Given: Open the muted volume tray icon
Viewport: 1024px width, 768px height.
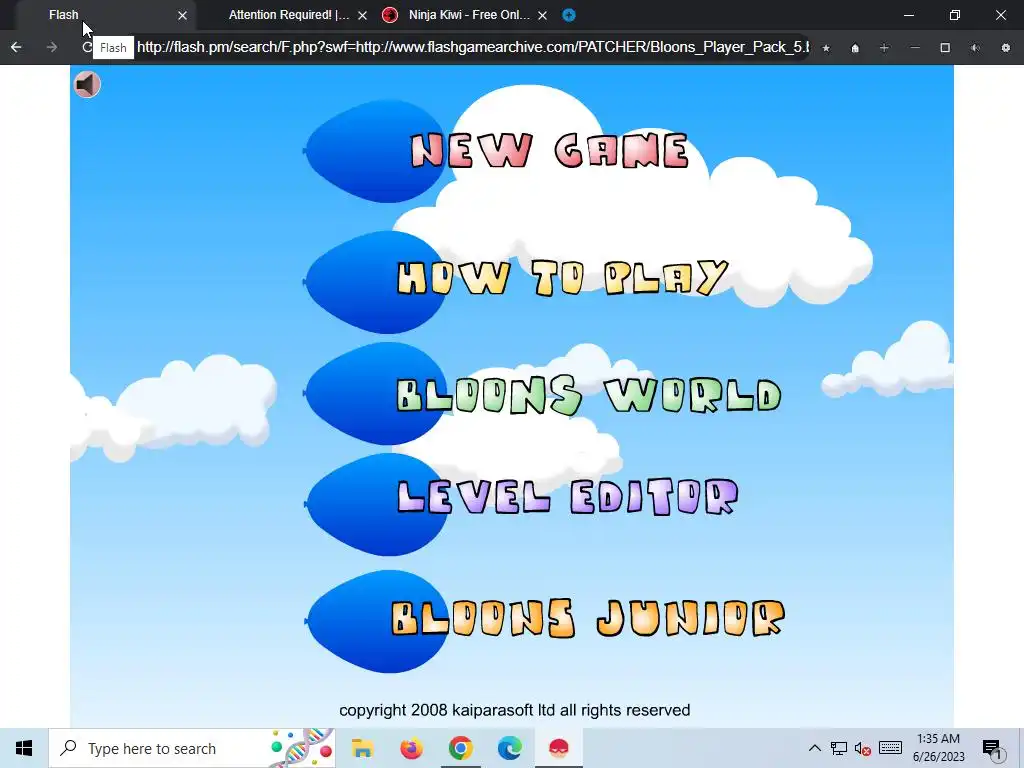Looking at the screenshot, I should 863,748.
